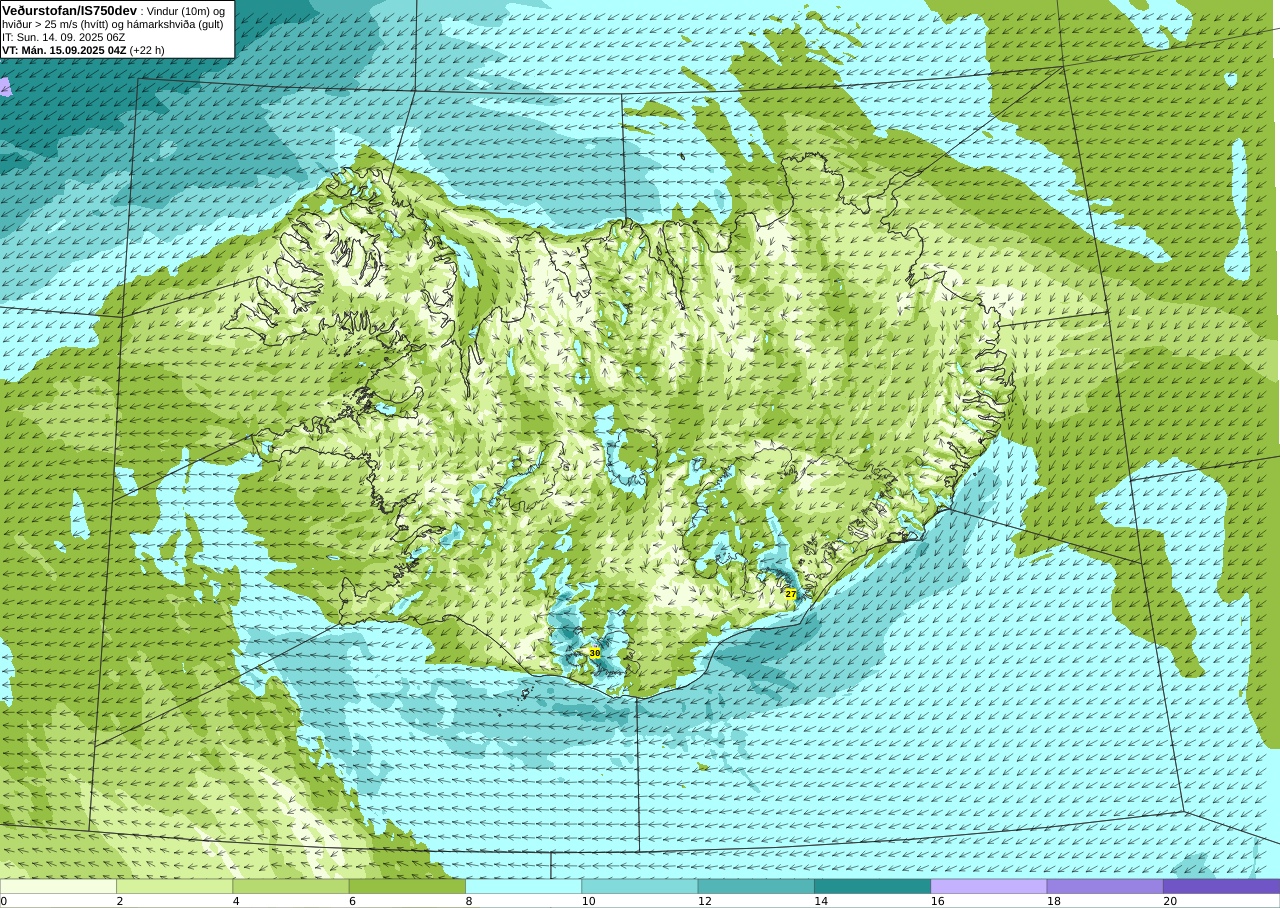Click the legend tick label "16"
1280x908 pixels.
(938, 901)
